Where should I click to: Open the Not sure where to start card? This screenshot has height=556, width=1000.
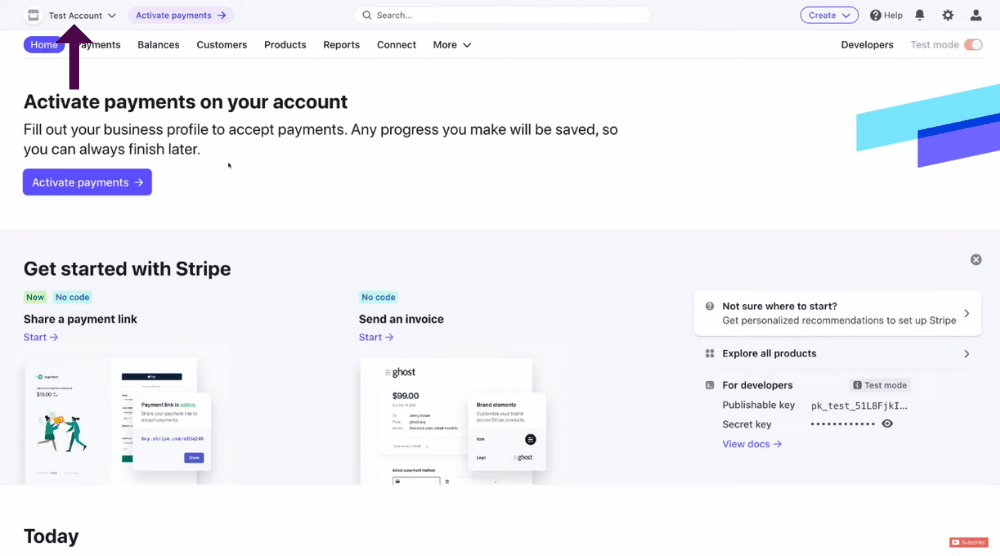pos(837,313)
